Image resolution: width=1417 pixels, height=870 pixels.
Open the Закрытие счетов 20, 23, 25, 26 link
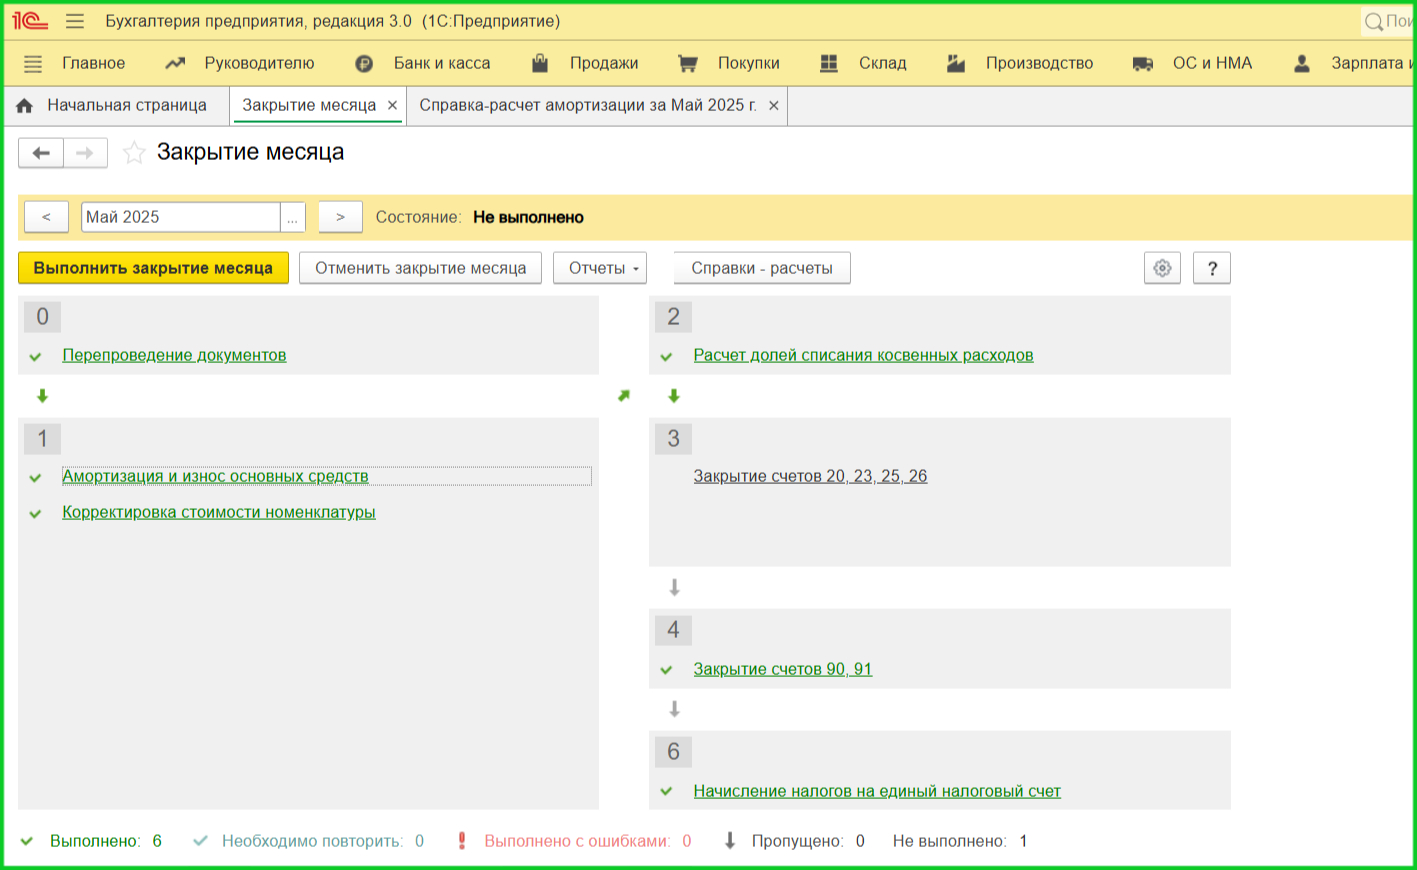pyautogui.click(x=810, y=476)
